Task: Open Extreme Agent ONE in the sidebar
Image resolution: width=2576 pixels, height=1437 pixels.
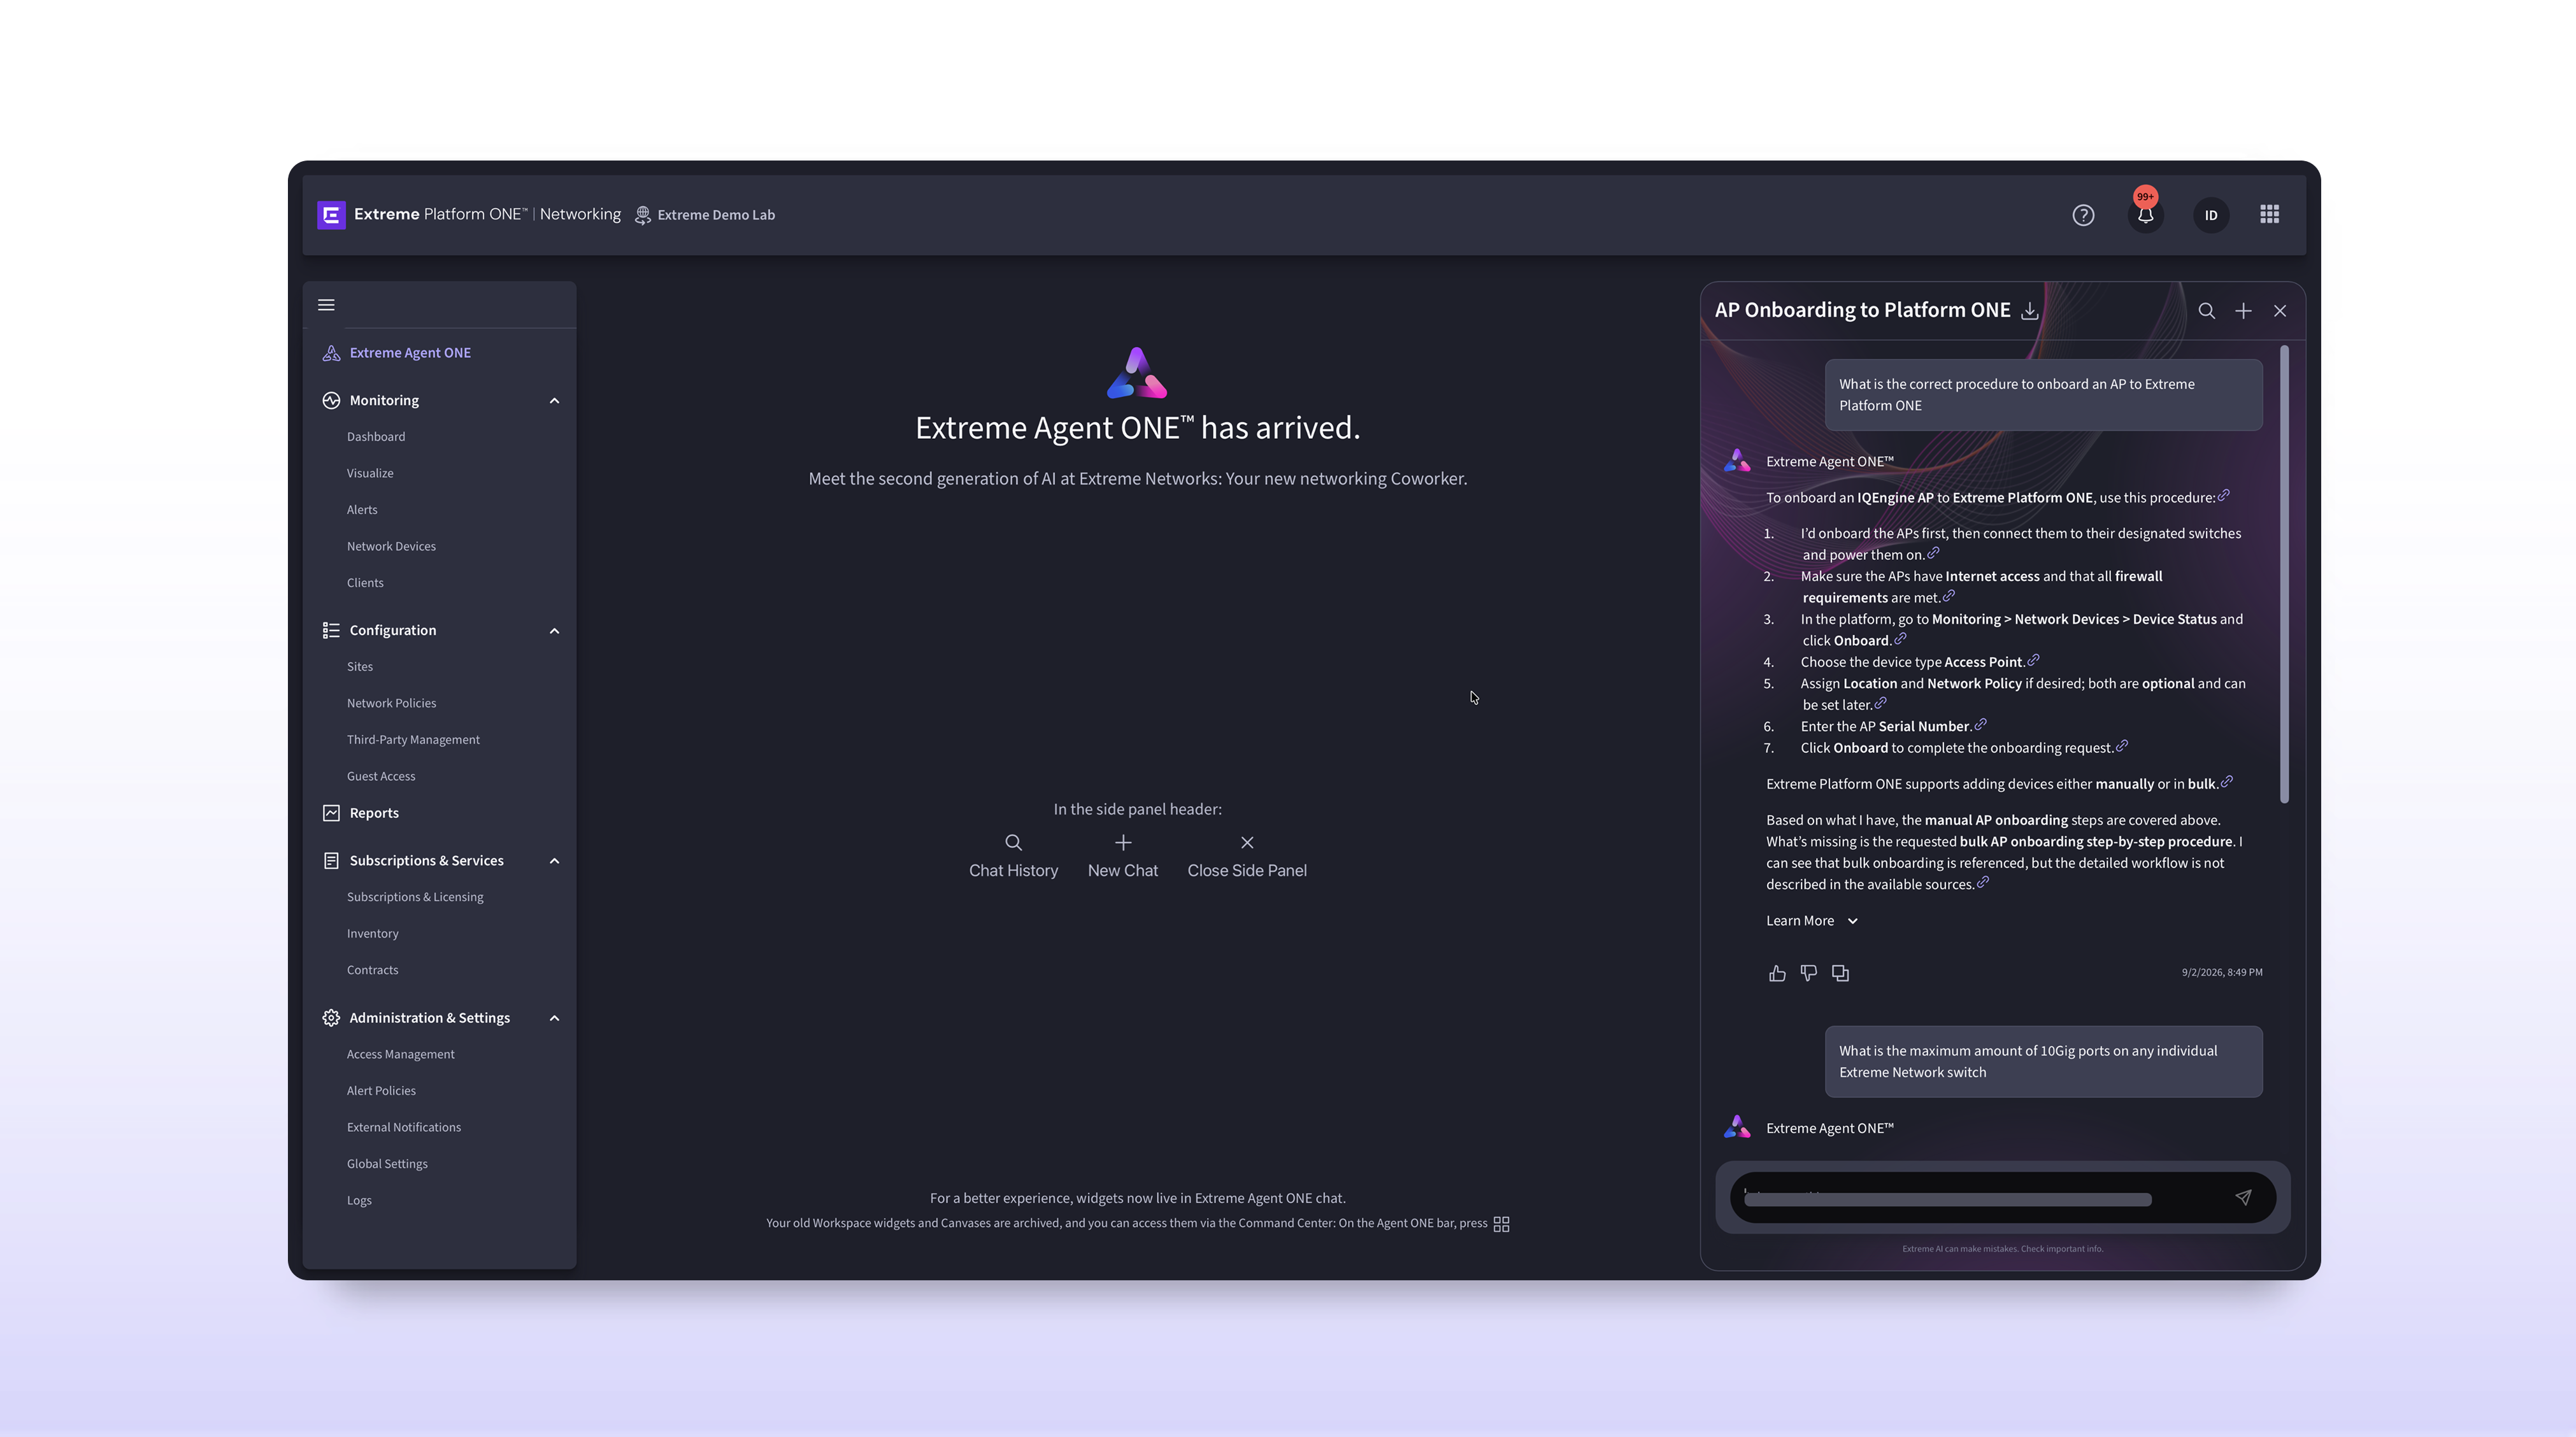Action: point(410,353)
